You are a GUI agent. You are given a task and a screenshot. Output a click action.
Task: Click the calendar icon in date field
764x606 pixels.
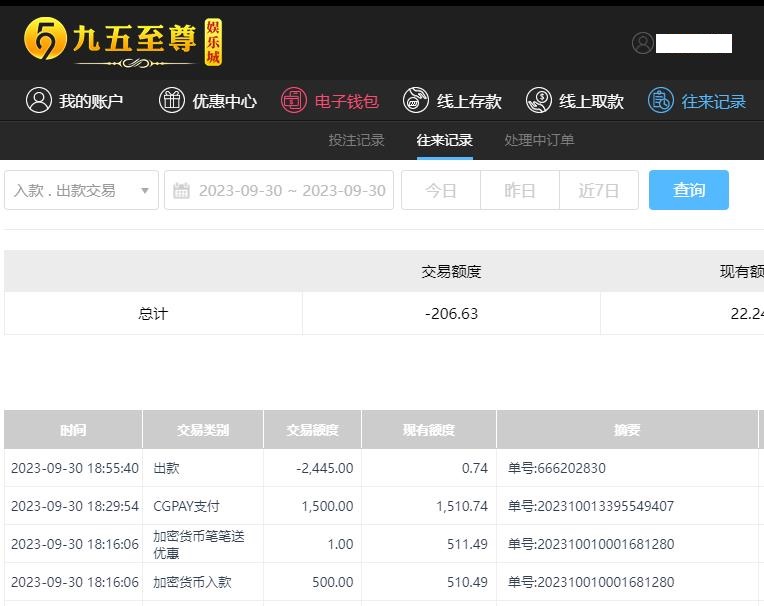pos(181,190)
